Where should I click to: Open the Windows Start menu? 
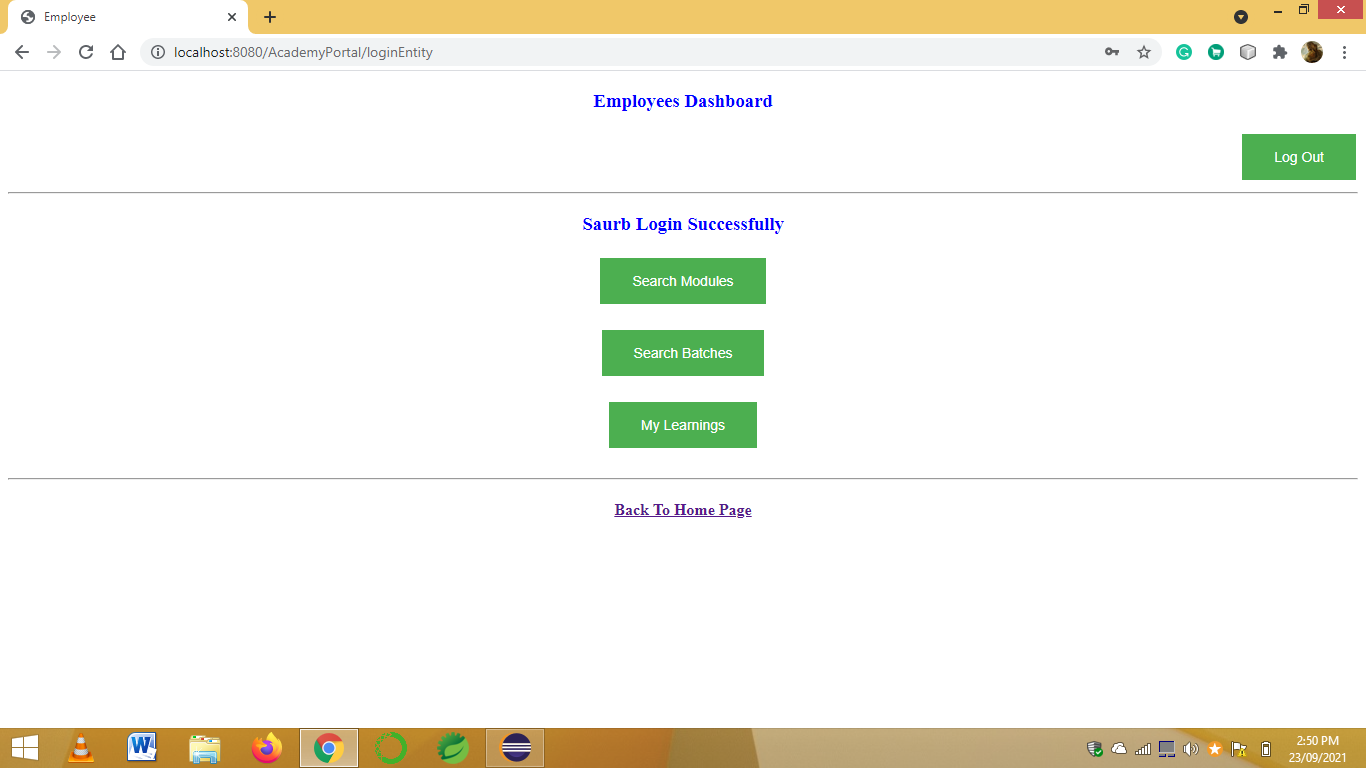[25, 748]
